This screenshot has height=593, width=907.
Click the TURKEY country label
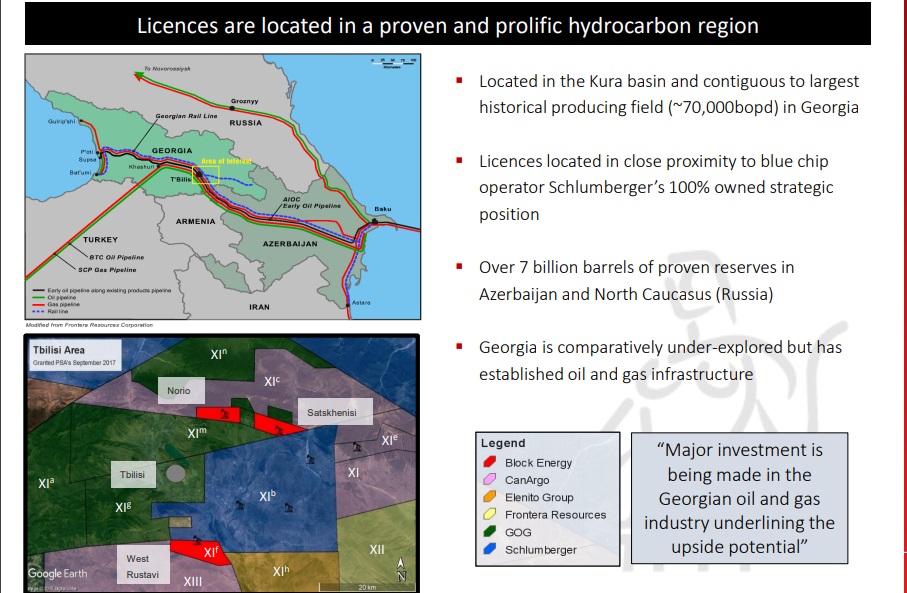point(100,240)
